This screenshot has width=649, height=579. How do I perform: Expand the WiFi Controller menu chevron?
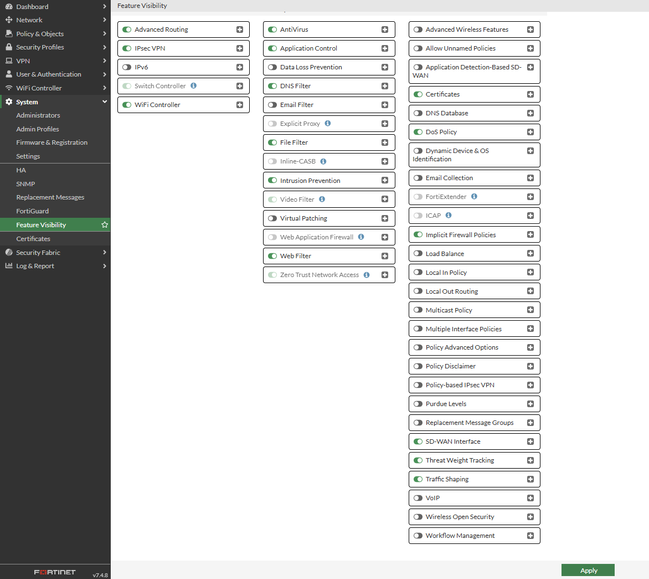click(x=104, y=88)
